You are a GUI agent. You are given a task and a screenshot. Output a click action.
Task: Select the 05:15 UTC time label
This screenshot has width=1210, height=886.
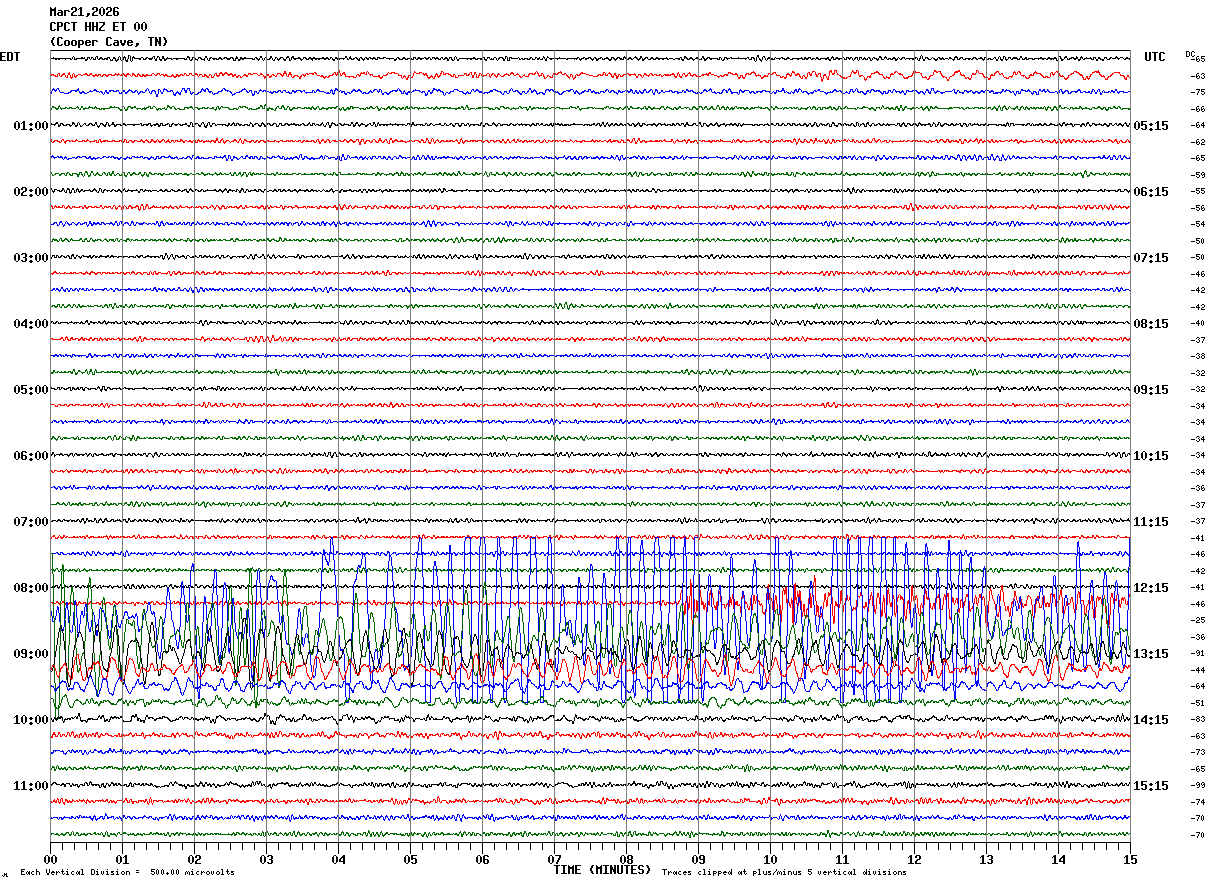click(x=1151, y=126)
